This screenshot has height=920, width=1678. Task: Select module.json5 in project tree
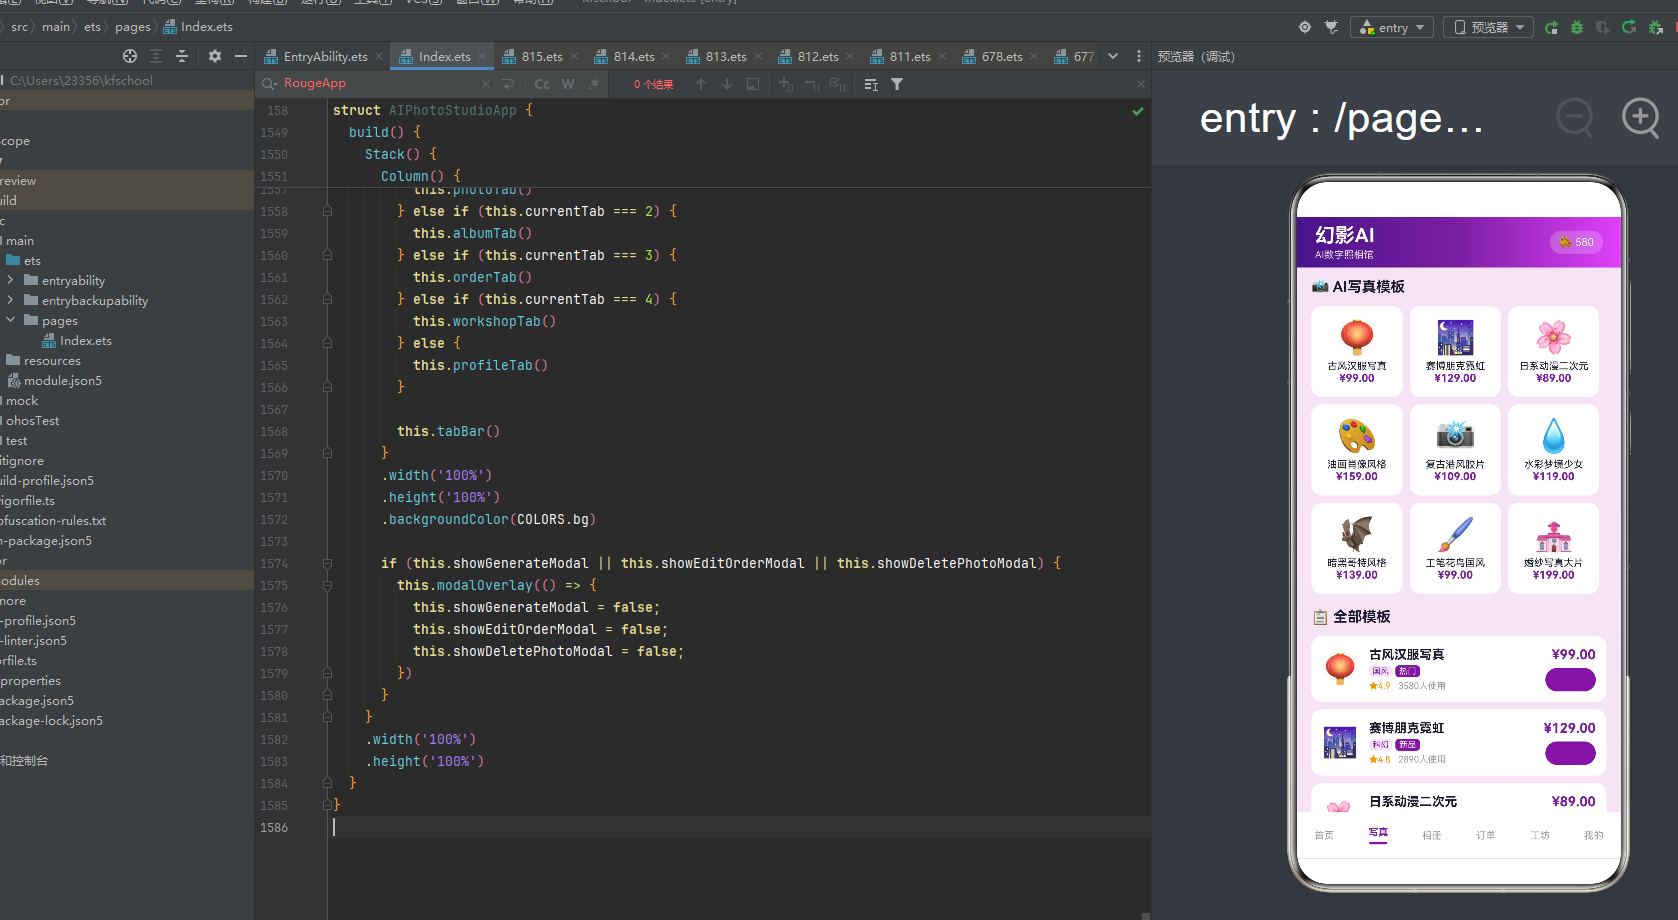tap(55, 381)
